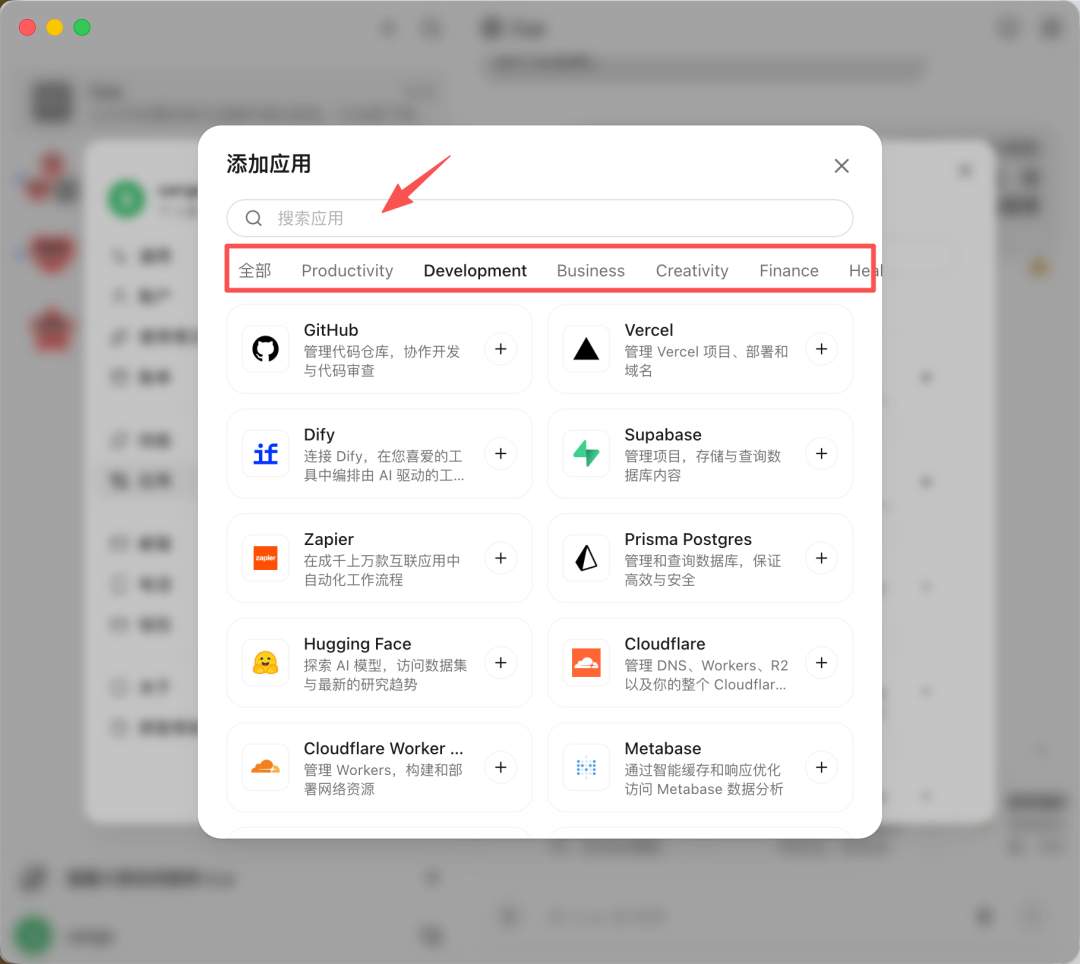Add the Zapier app with plus button

coord(501,558)
